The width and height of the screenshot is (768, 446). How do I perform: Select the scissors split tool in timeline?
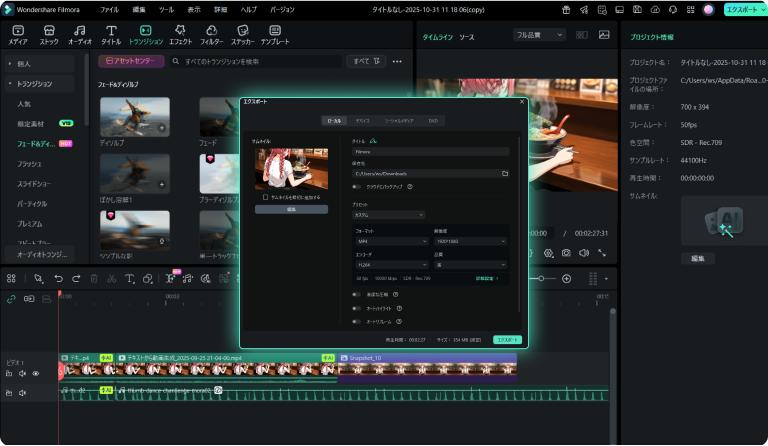(112, 278)
